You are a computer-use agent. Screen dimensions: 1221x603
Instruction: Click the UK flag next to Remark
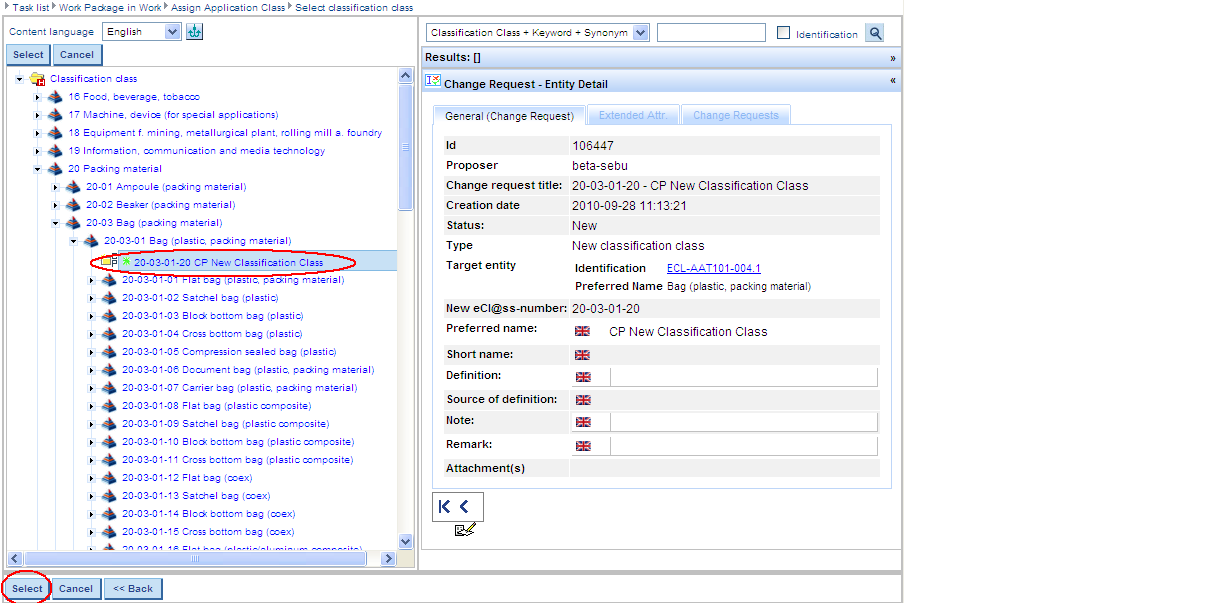(583, 446)
